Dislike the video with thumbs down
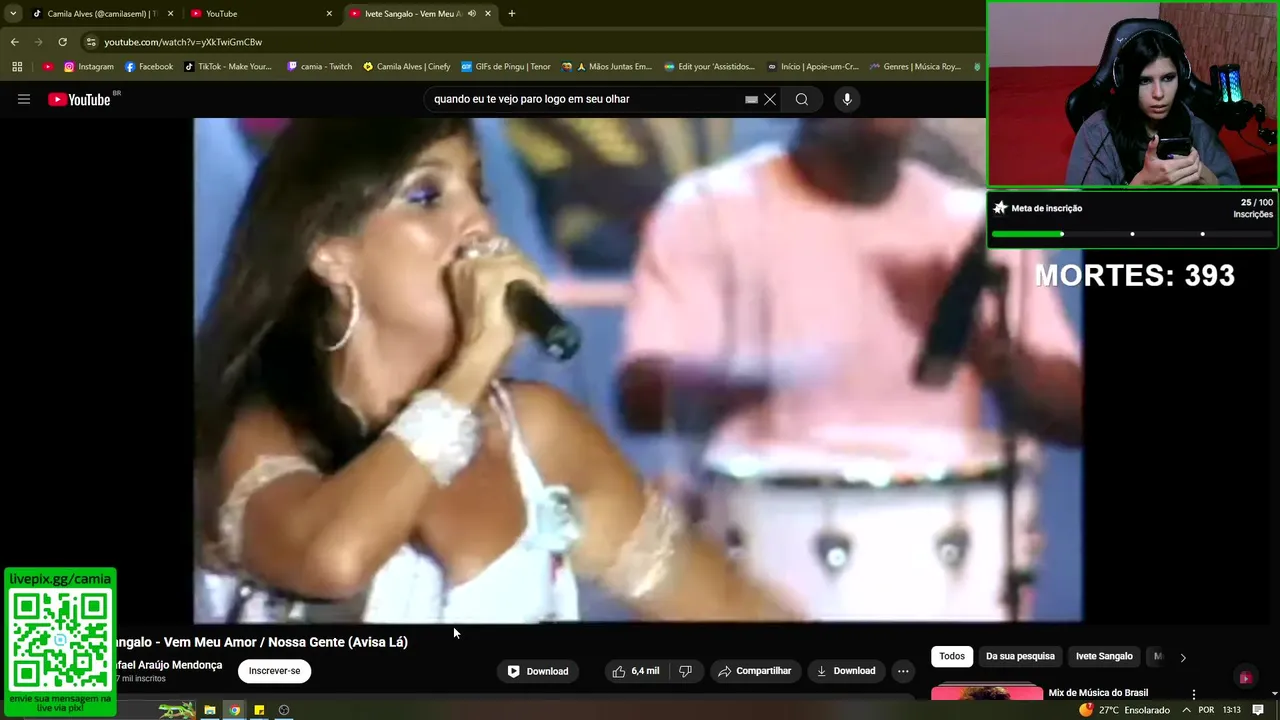 point(685,671)
